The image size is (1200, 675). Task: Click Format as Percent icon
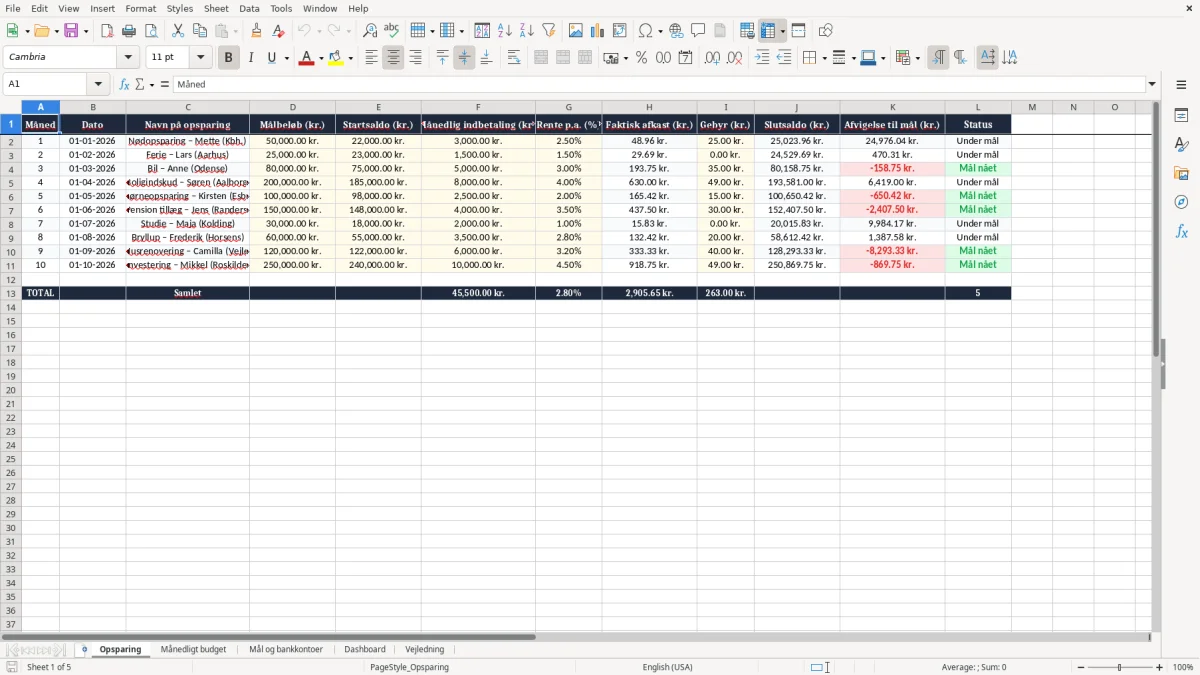coord(641,58)
